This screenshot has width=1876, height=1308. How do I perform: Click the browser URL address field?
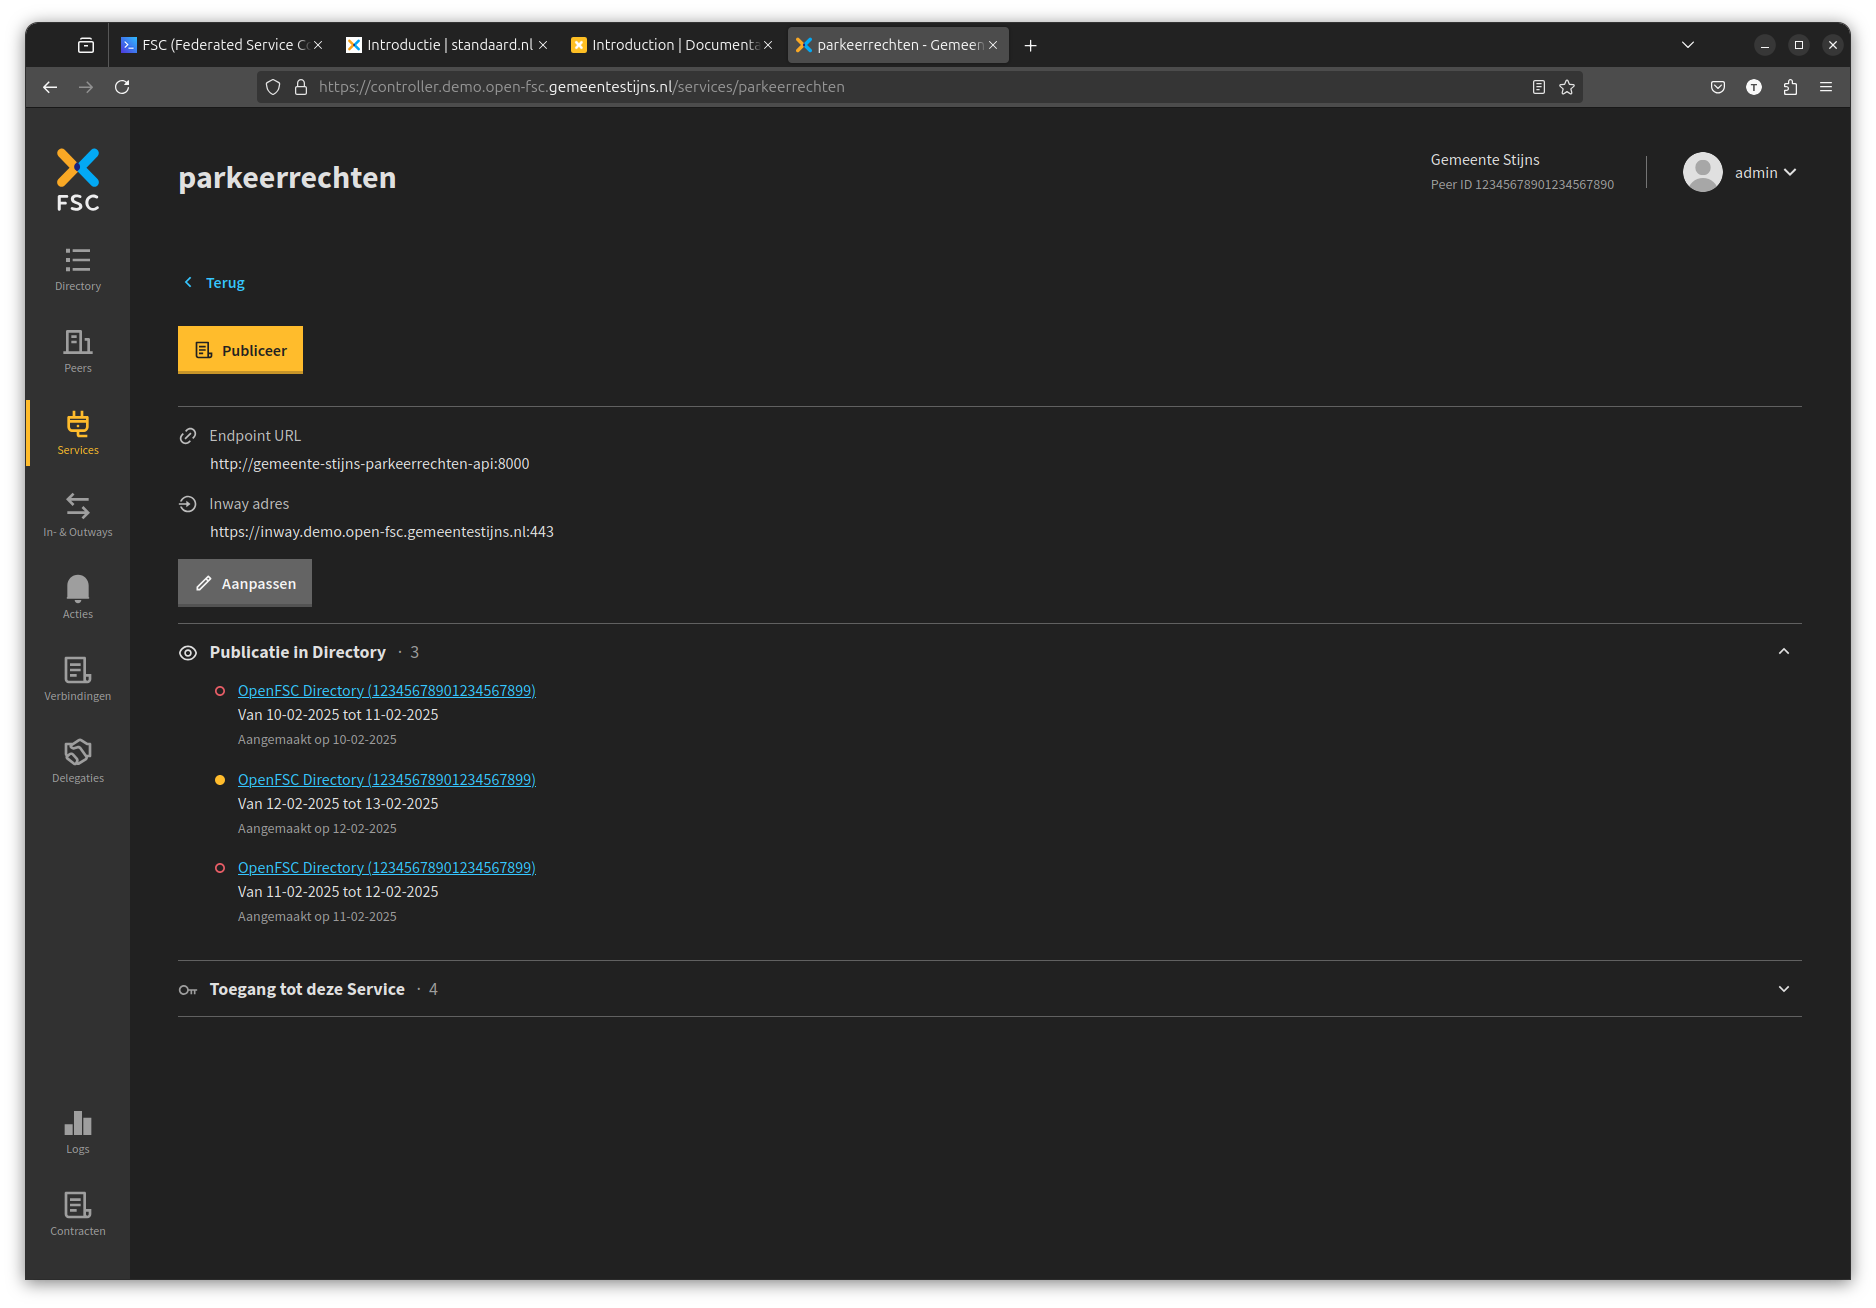tap(900, 87)
